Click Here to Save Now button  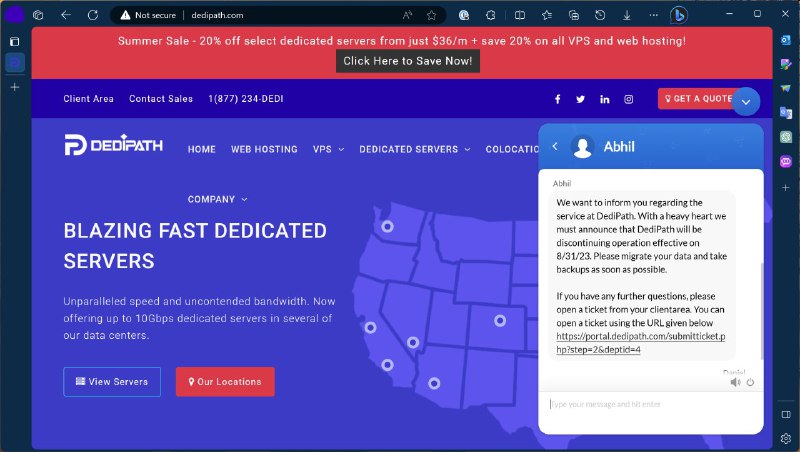pyautogui.click(x=408, y=61)
